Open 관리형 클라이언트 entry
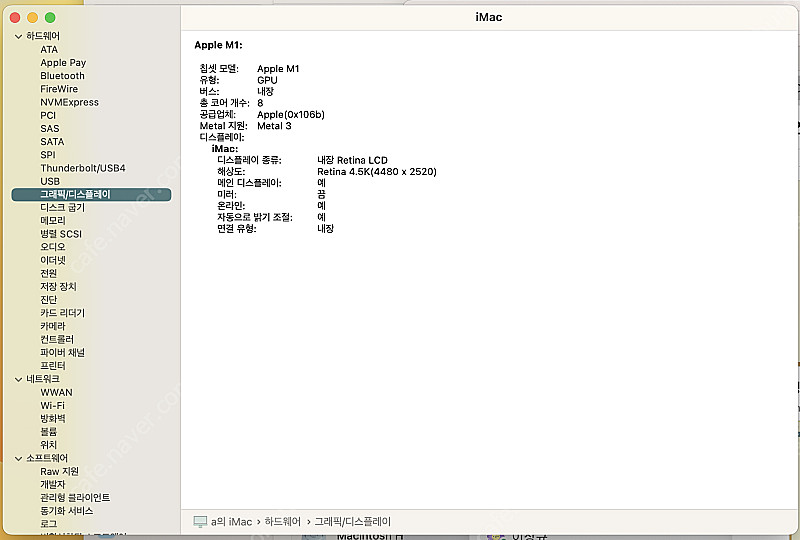 pos(75,498)
